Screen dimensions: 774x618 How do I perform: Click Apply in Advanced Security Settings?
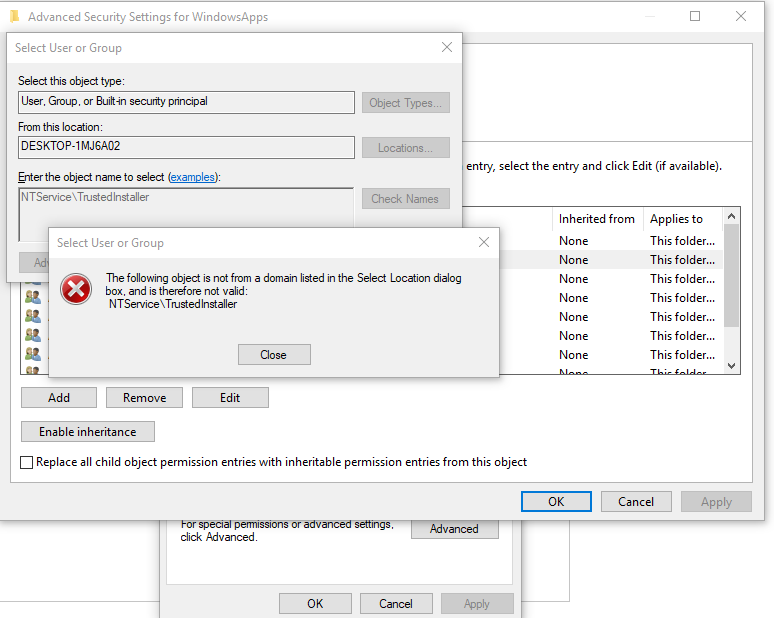pos(716,502)
